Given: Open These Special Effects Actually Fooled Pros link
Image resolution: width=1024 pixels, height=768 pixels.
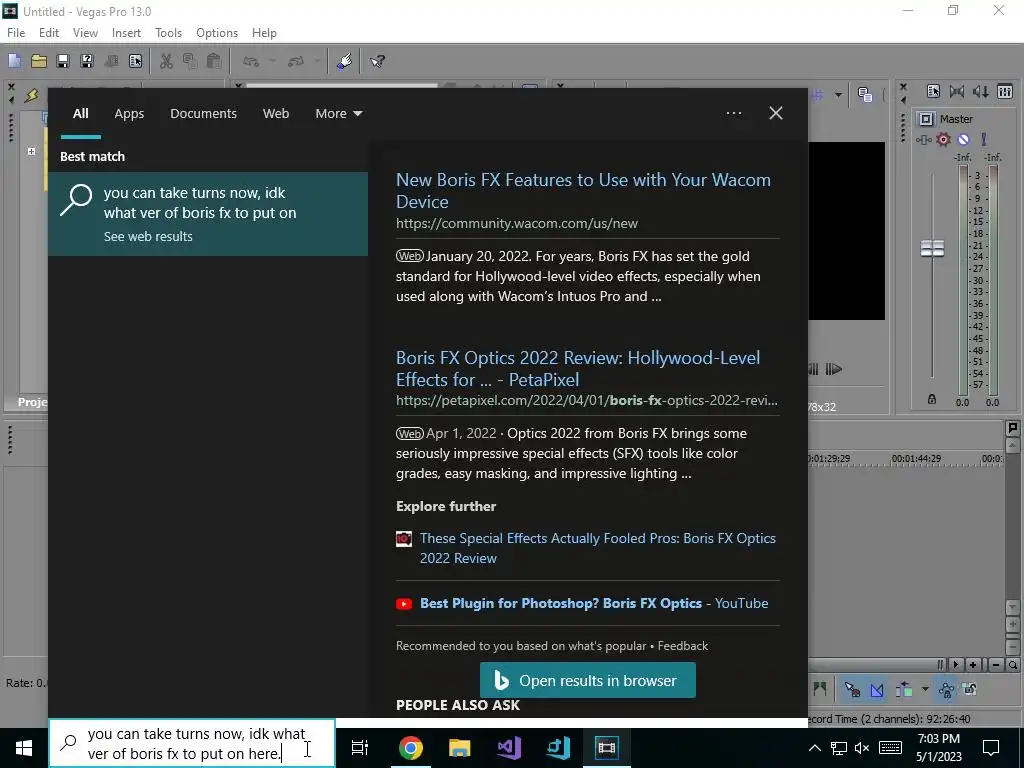Looking at the screenshot, I should [598, 548].
